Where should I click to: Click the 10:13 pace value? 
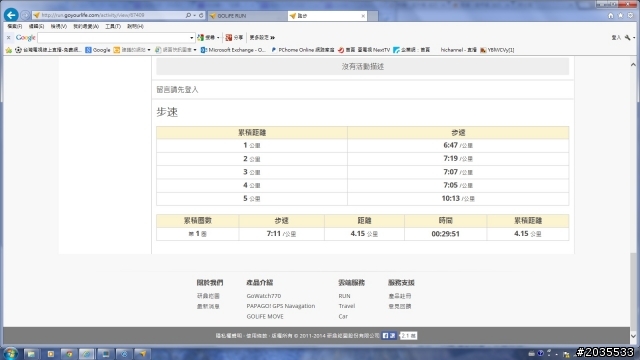tap(451, 198)
